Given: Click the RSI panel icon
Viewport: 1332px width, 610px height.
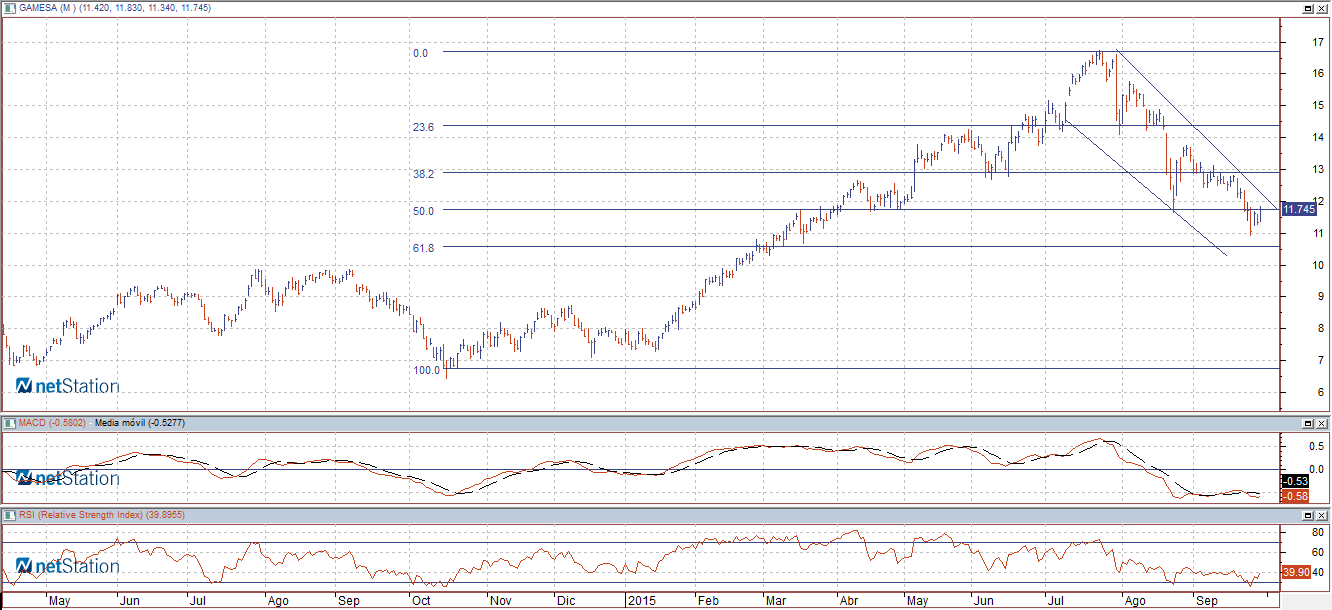Looking at the screenshot, I should click(7, 514).
